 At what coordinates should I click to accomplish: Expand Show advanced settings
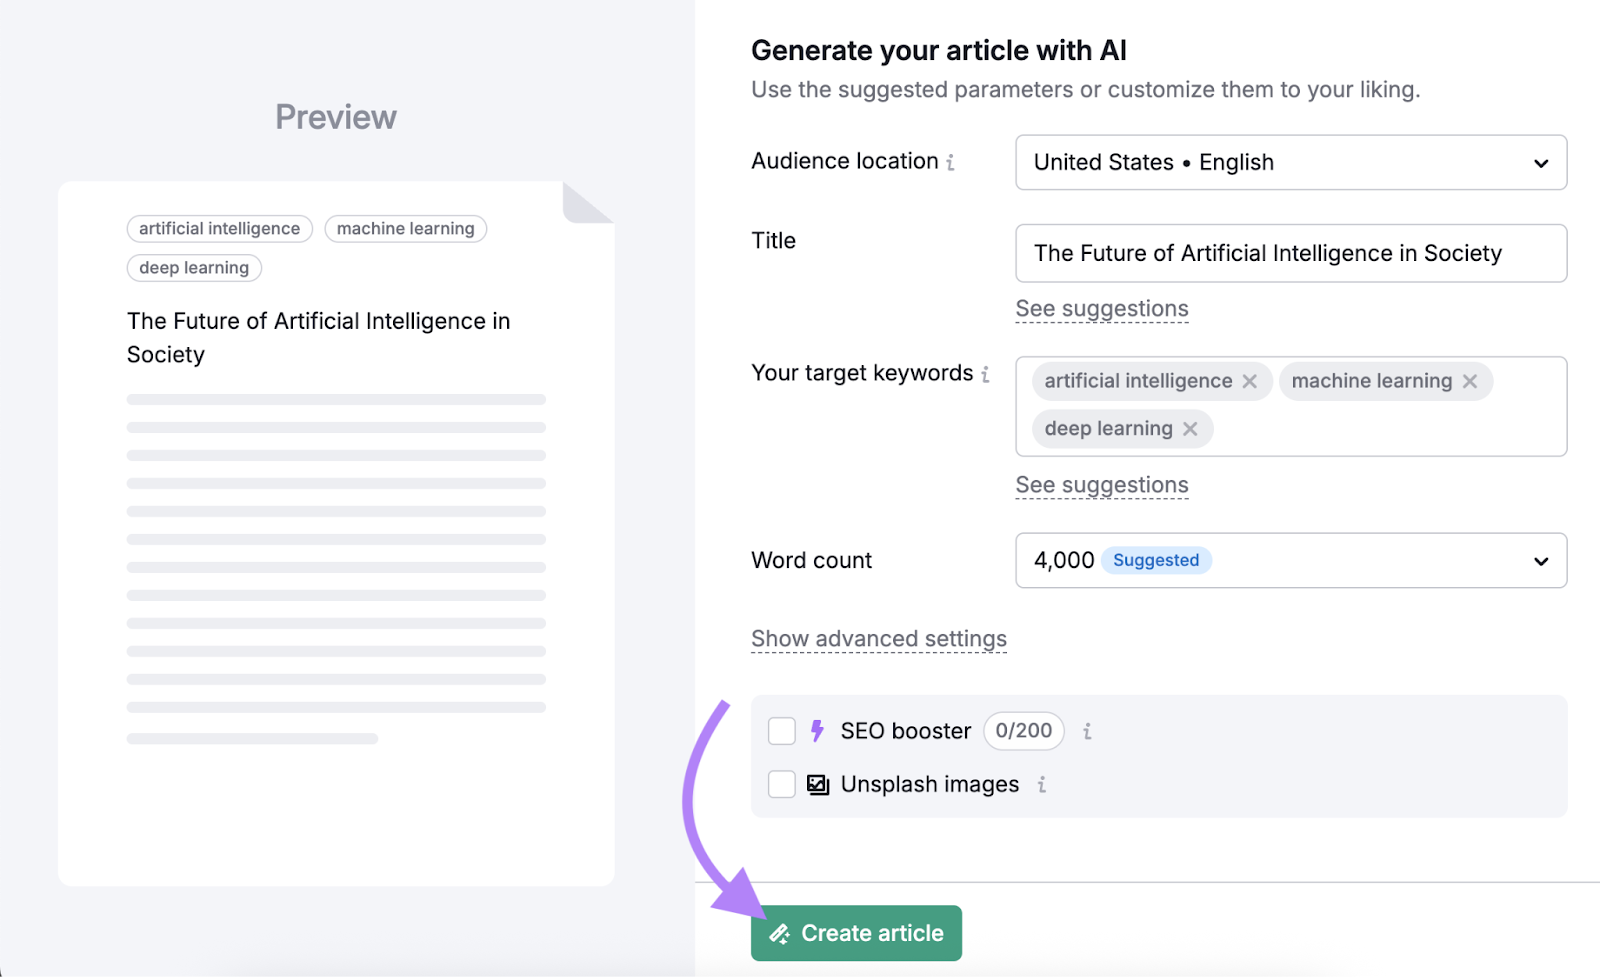click(x=878, y=638)
